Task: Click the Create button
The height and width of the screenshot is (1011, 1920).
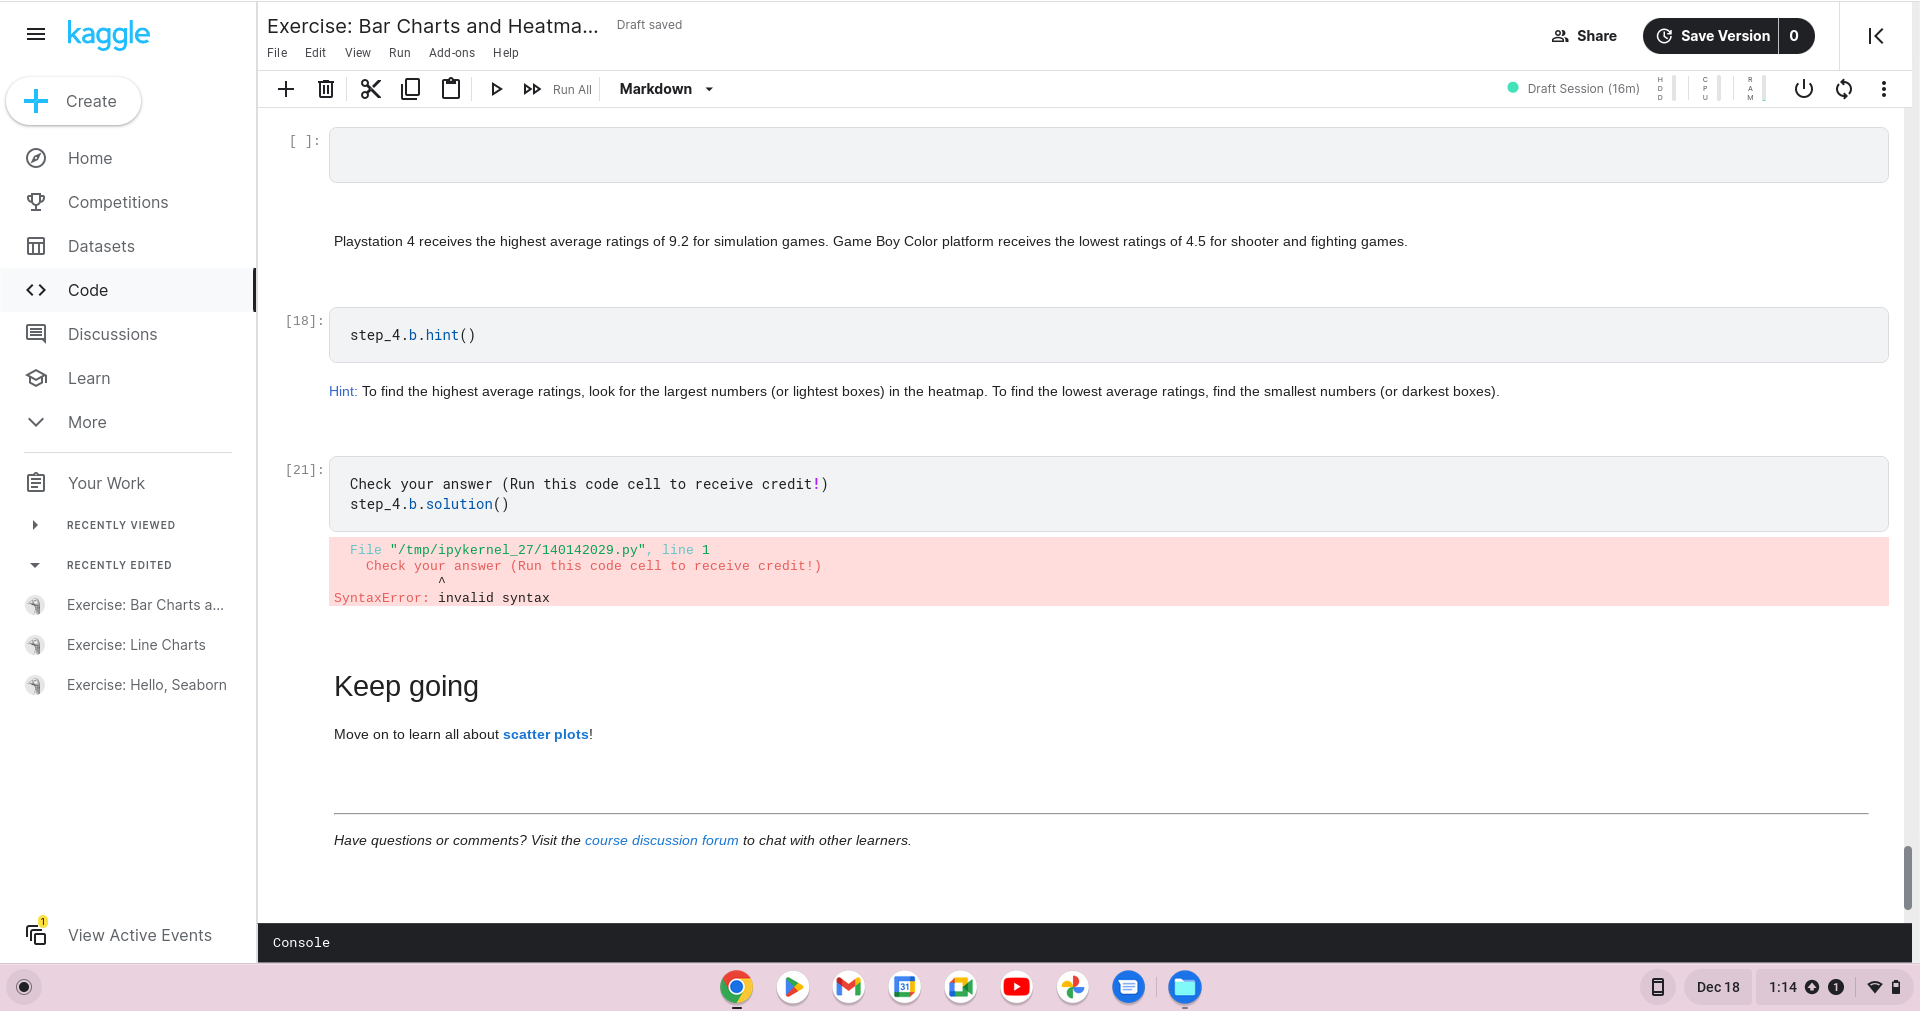Action: coord(74,101)
